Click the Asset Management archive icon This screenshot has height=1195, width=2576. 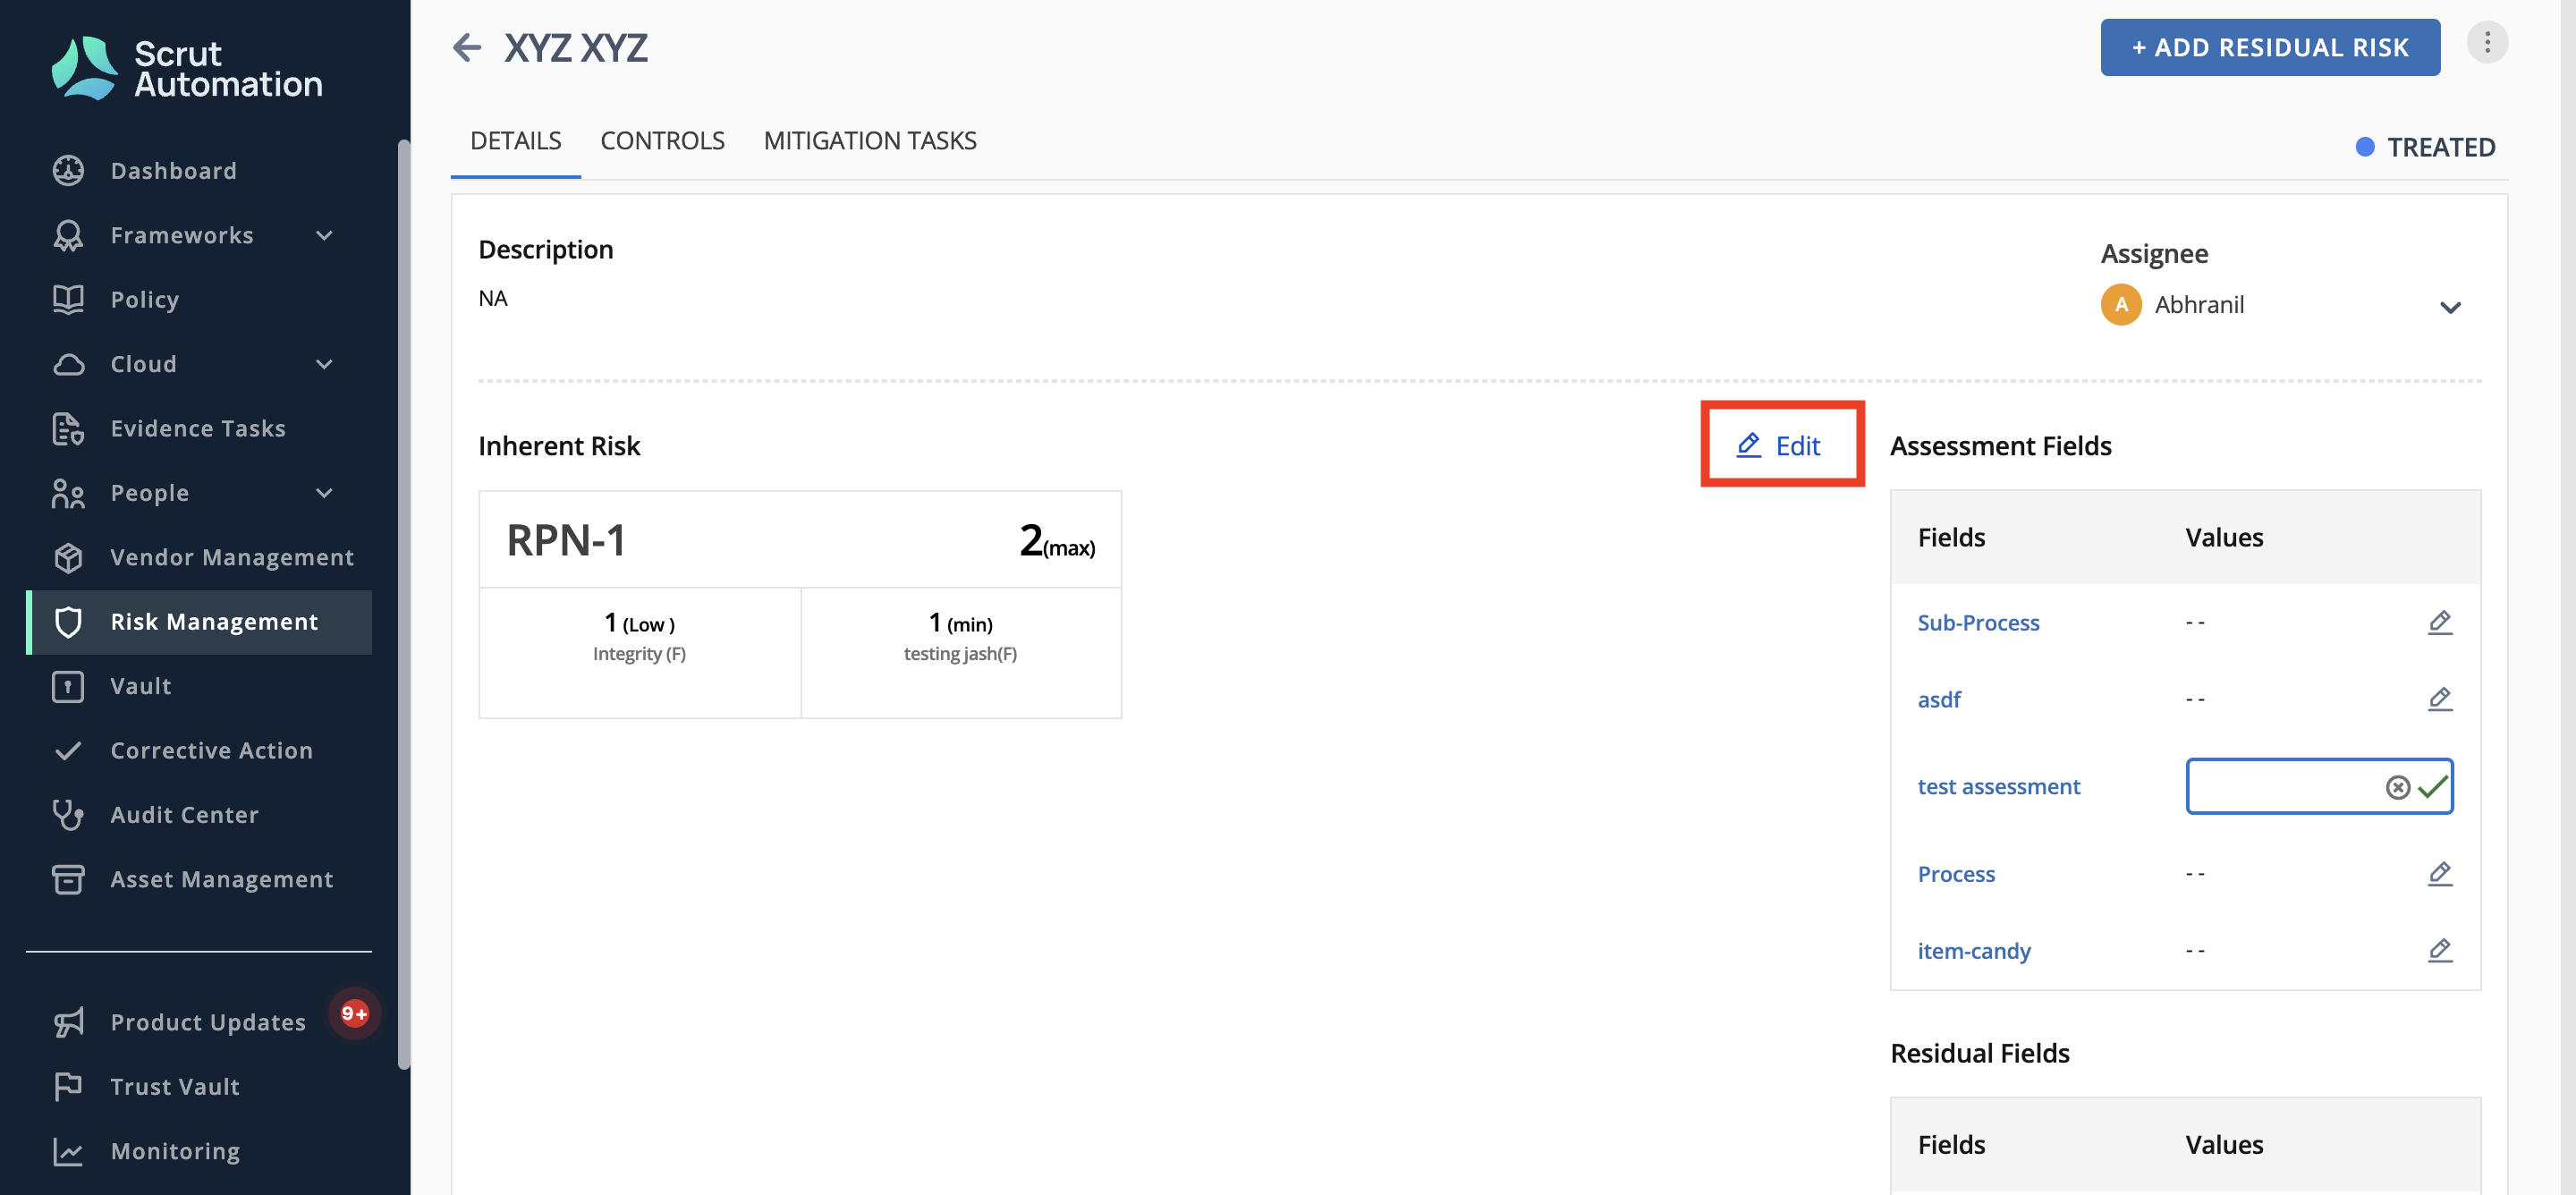(x=68, y=879)
